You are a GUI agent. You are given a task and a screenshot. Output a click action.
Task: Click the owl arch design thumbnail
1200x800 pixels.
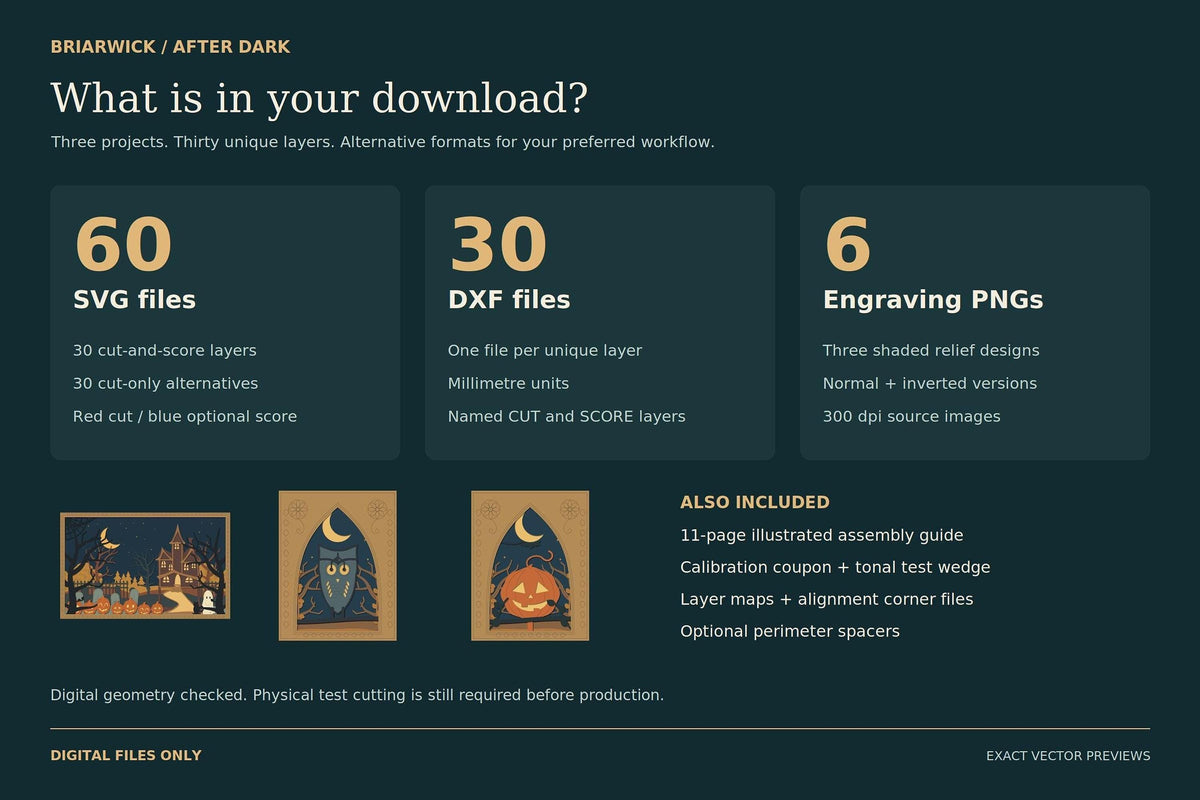337,565
